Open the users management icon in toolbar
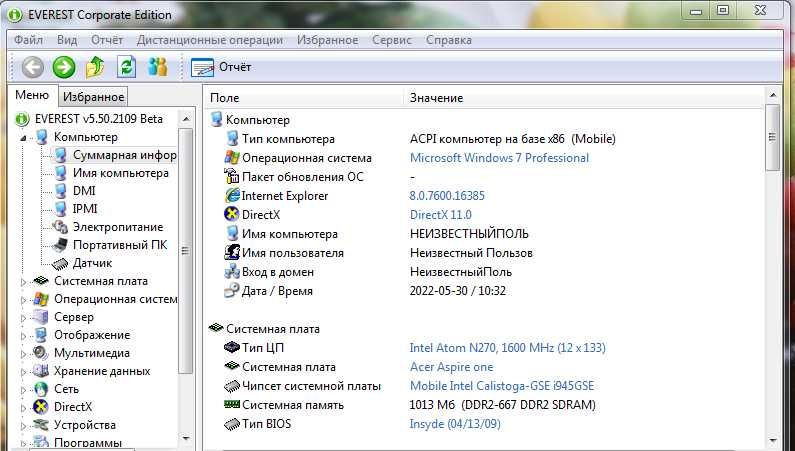 [x=158, y=67]
